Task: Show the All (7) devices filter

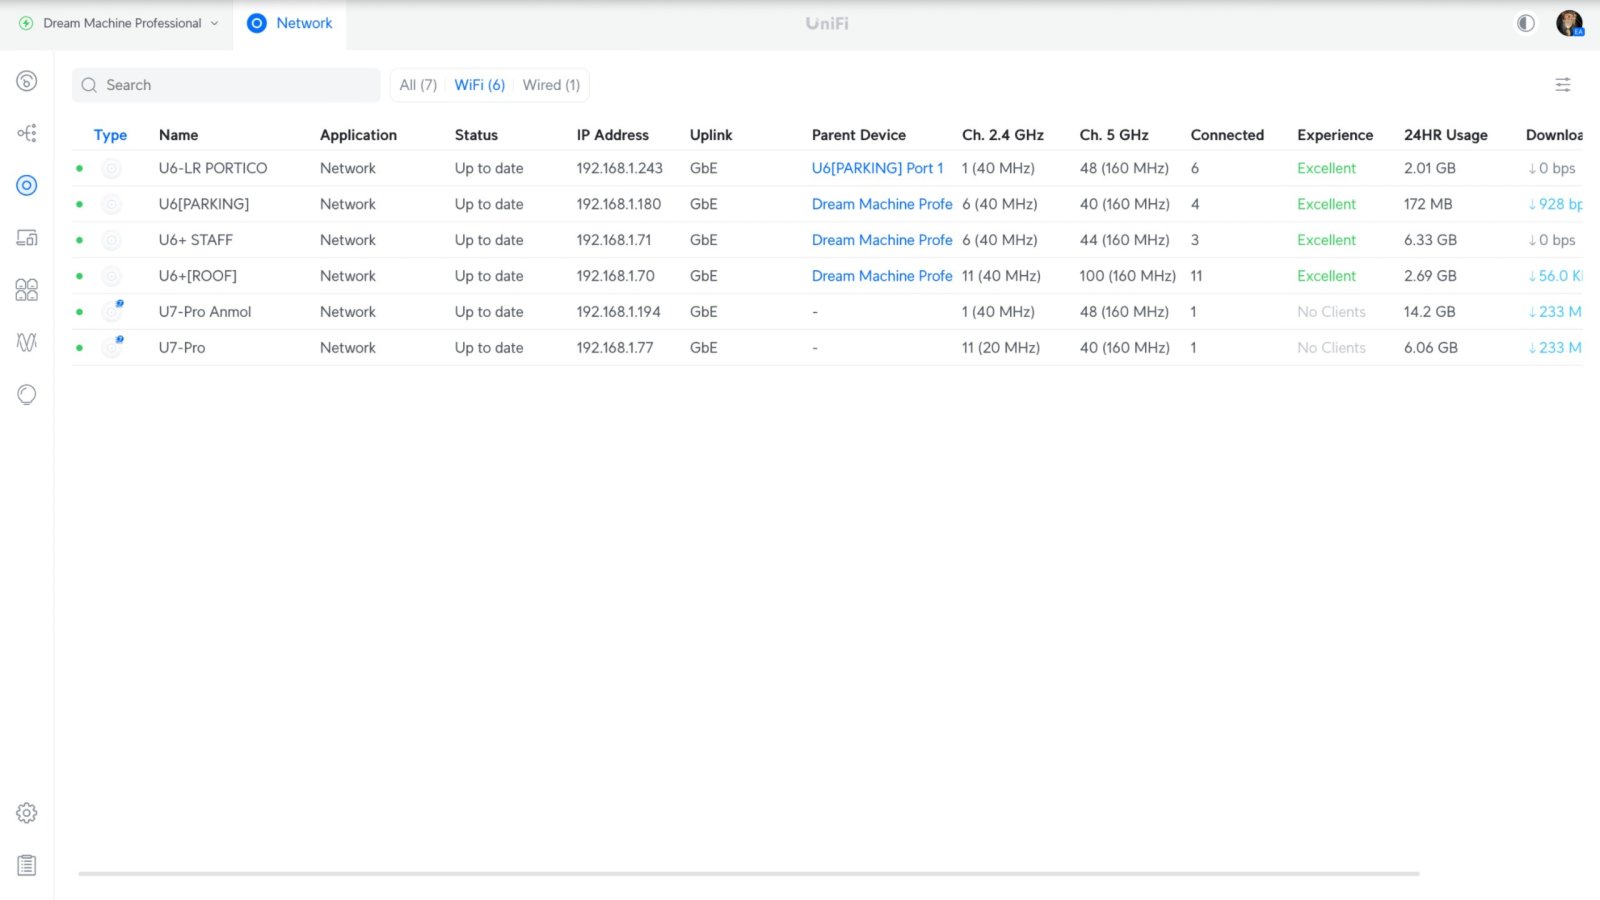Action: (x=418, y=85)
